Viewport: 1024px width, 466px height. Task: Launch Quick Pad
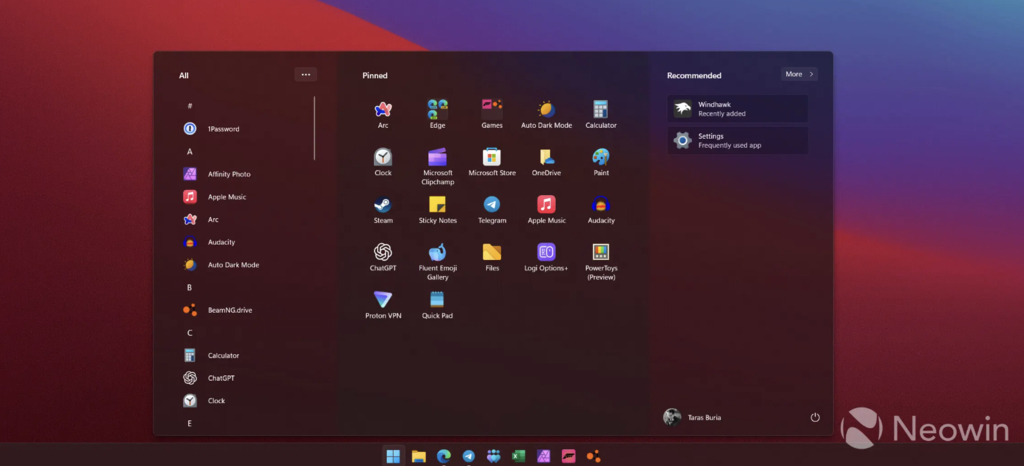coord(438,305)
